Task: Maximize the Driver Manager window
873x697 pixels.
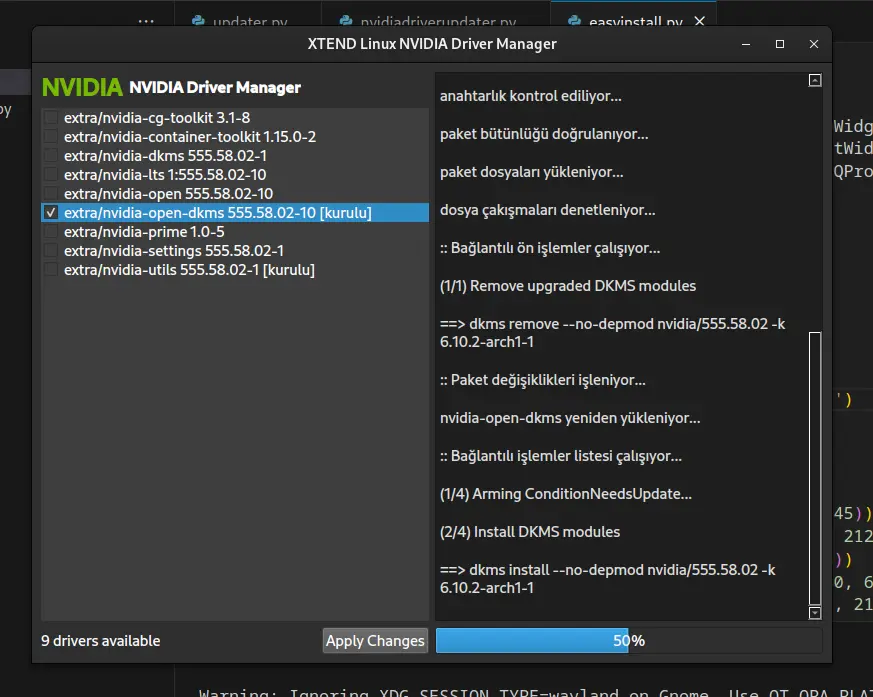Action: (780, 44)
